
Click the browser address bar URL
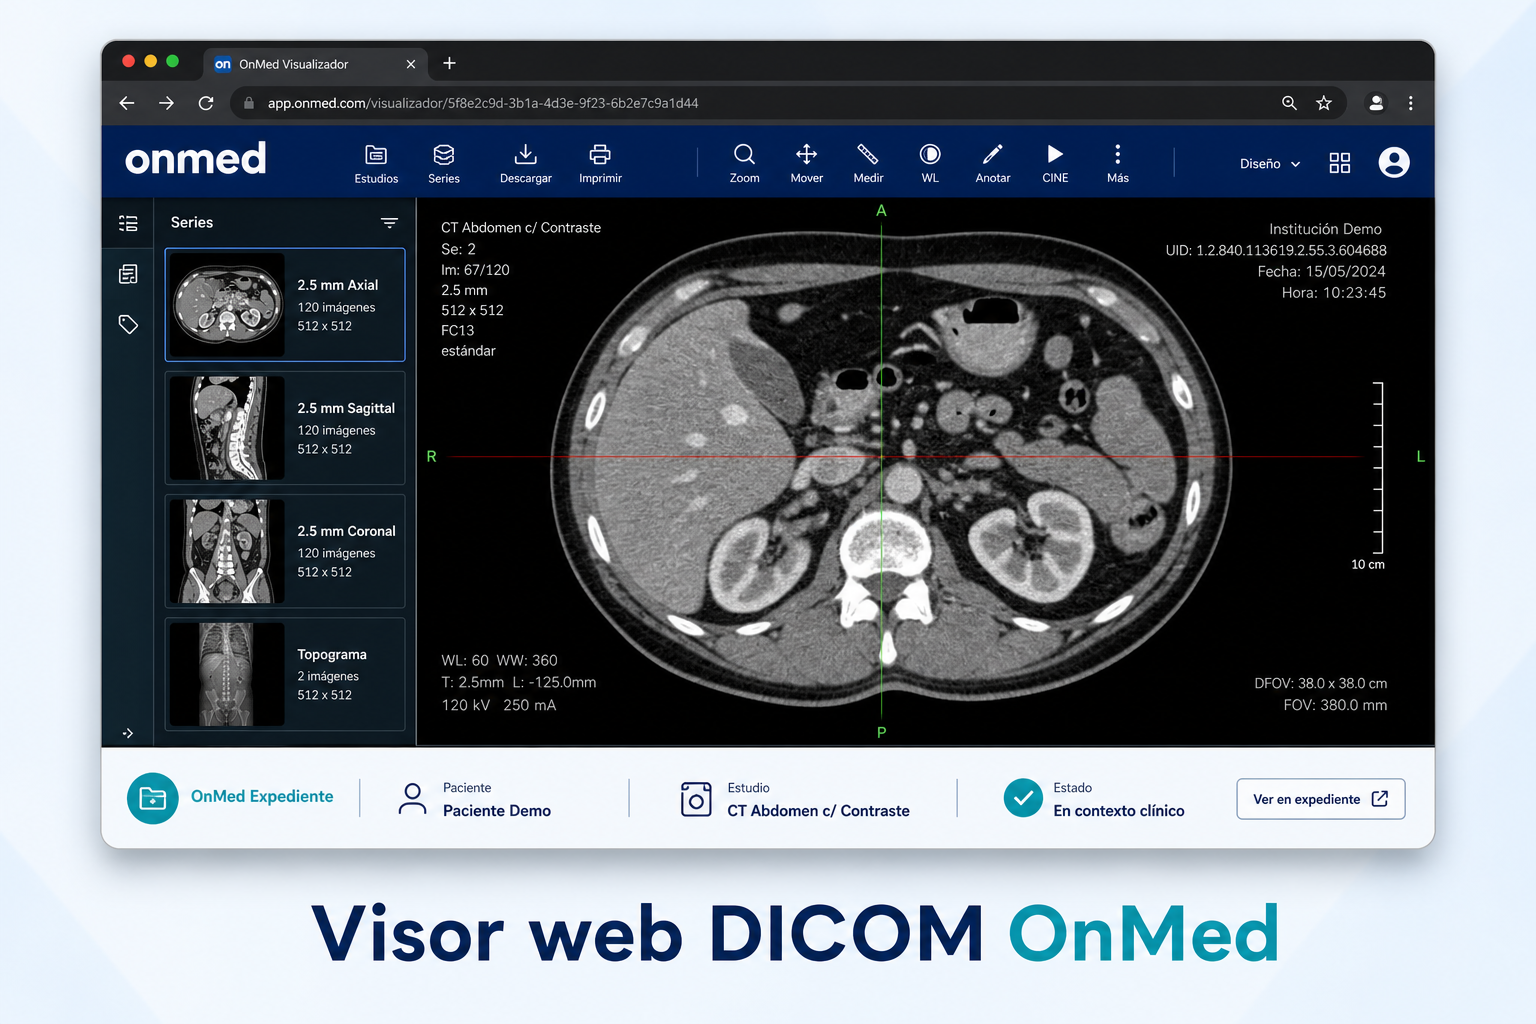[483, 103]
